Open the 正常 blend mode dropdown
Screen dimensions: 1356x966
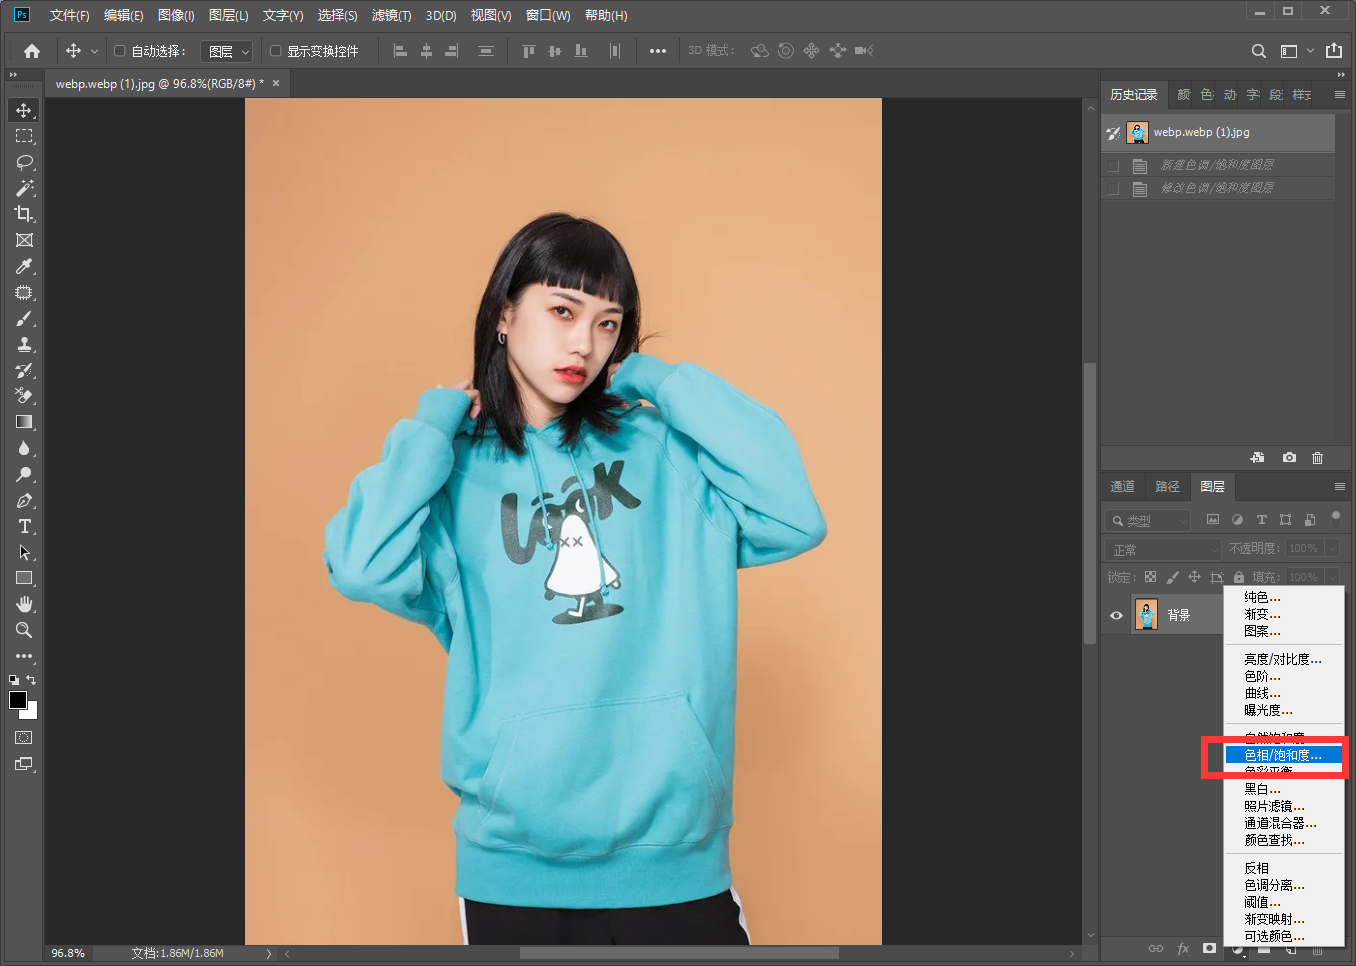pos(1163,550)
